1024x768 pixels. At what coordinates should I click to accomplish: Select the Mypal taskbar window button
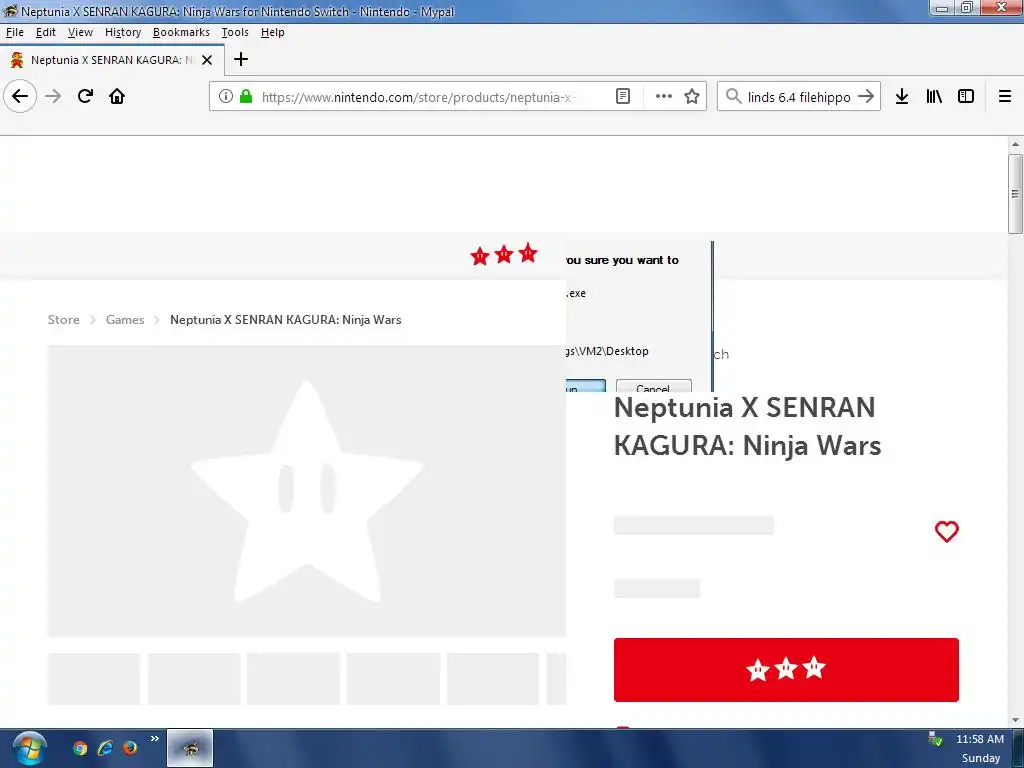190,748
